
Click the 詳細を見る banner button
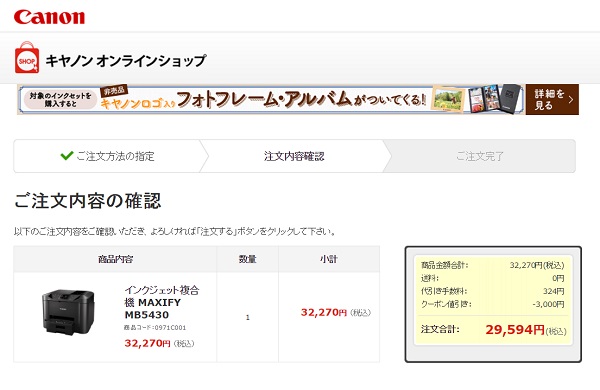tap(552, 100)
